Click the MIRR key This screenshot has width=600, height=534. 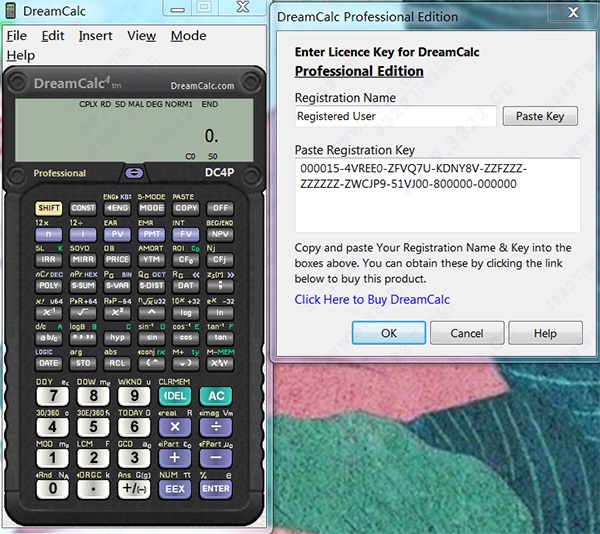(83, 260)
